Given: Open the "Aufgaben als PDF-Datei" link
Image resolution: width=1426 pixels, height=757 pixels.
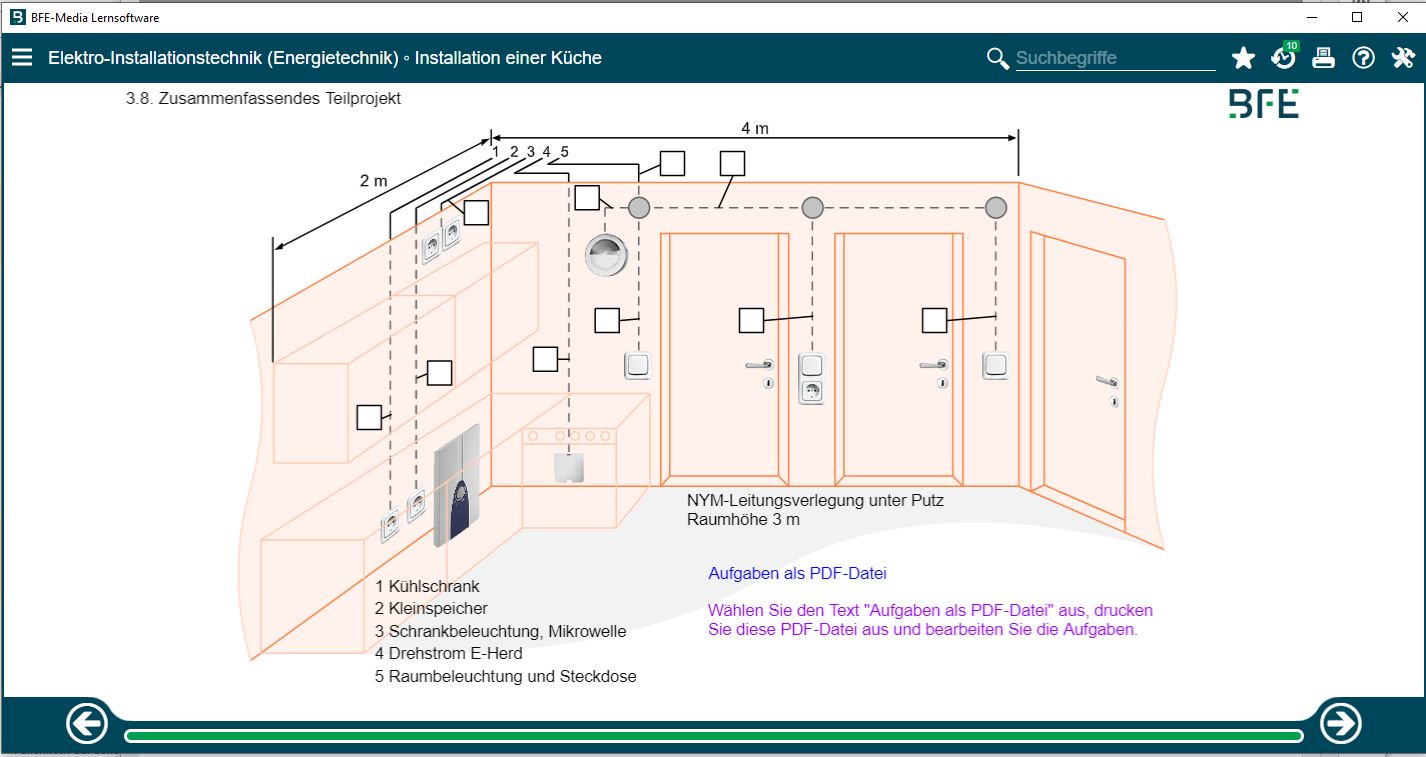Looking at the screenshot, I should [797, 574].
